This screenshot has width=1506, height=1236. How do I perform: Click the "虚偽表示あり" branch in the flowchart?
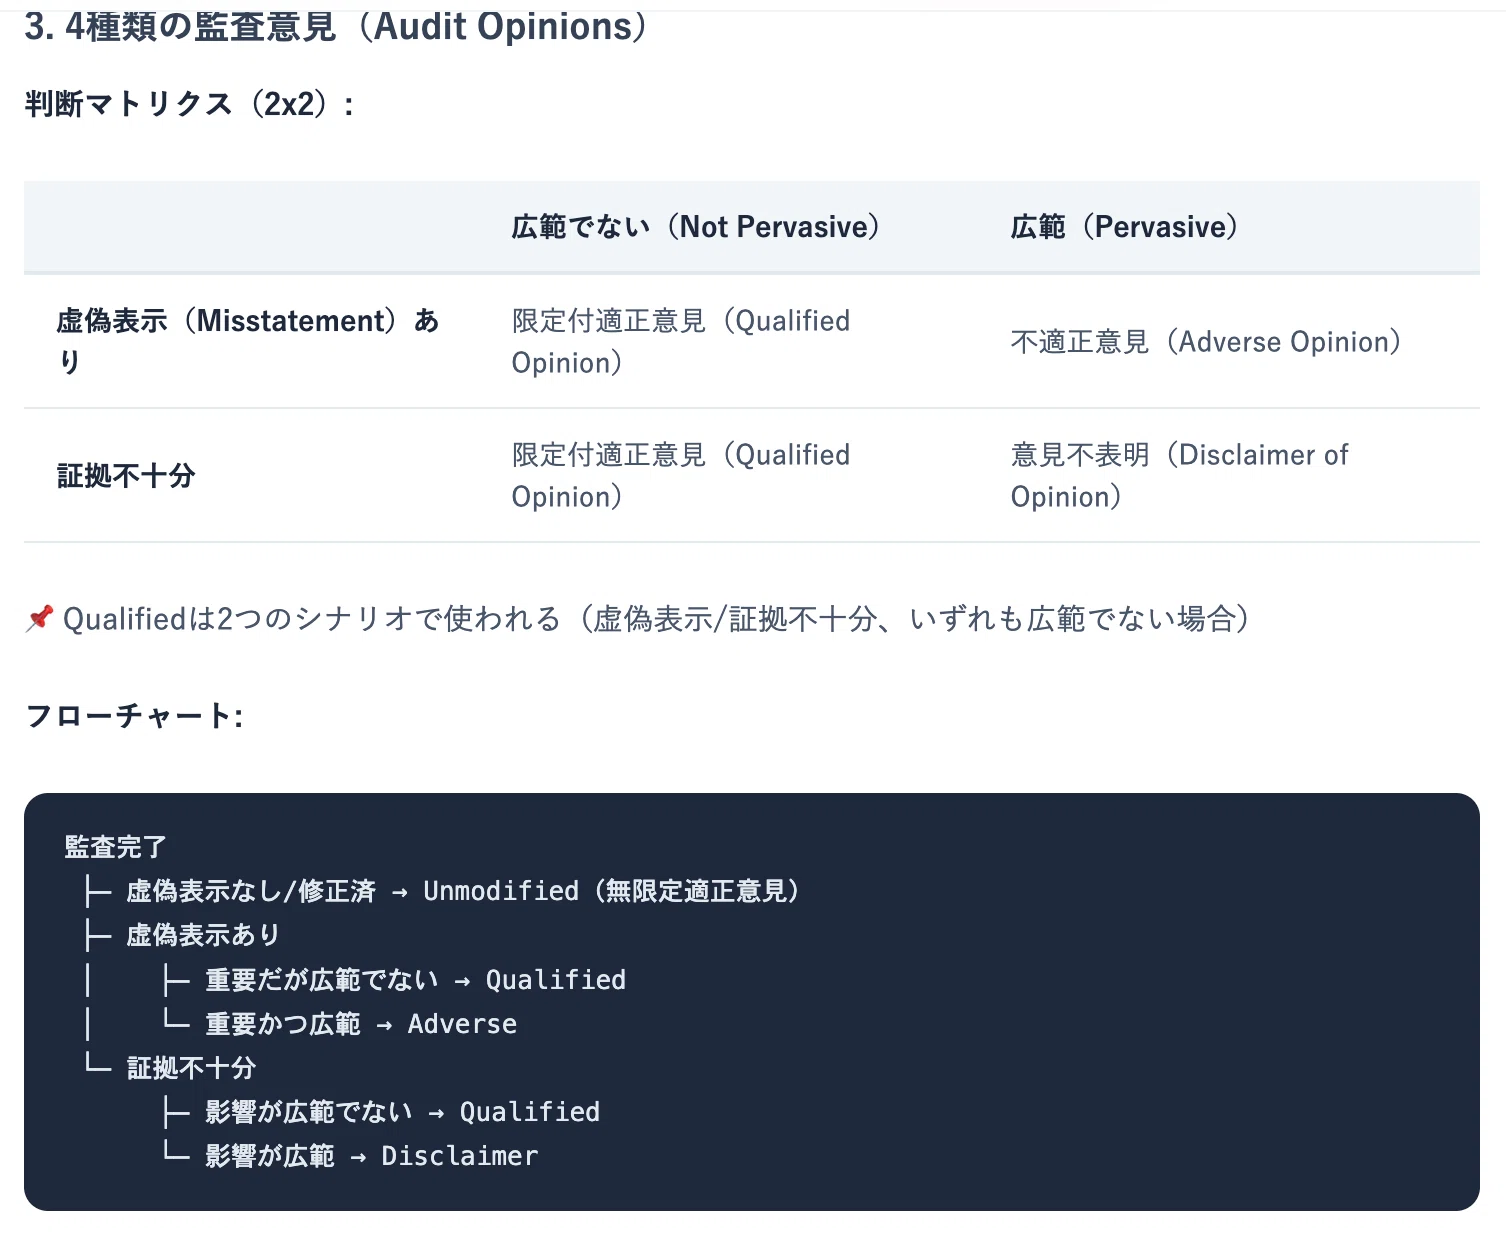(x=203, y=935)
